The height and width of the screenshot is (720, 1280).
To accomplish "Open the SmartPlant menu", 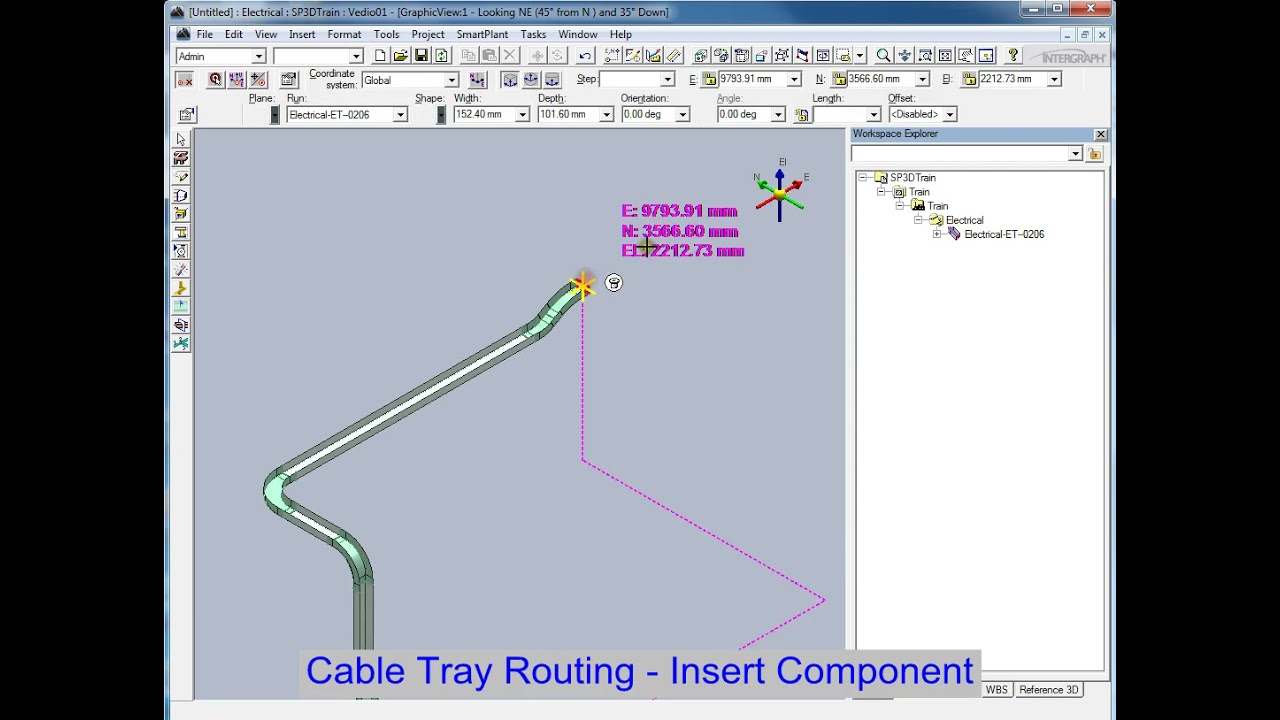I will coord(482,34).
